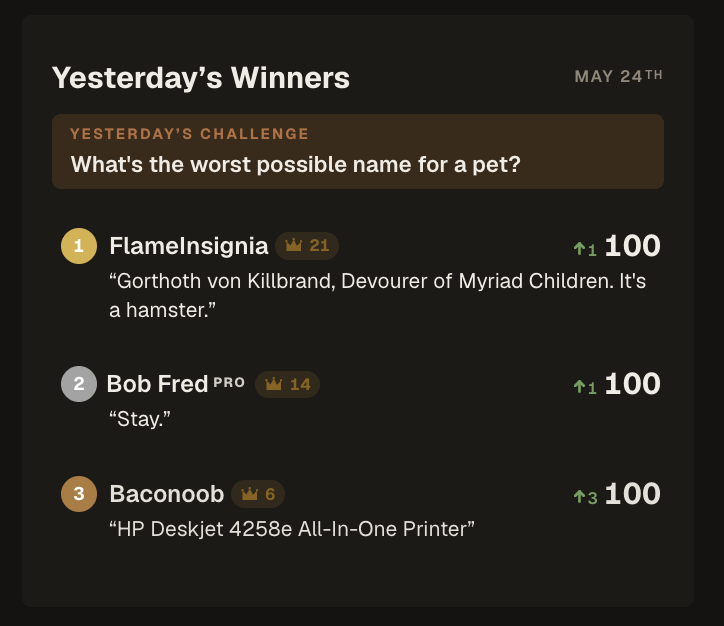
Task: Click the gold first place medal
Action: coord(79,246)
